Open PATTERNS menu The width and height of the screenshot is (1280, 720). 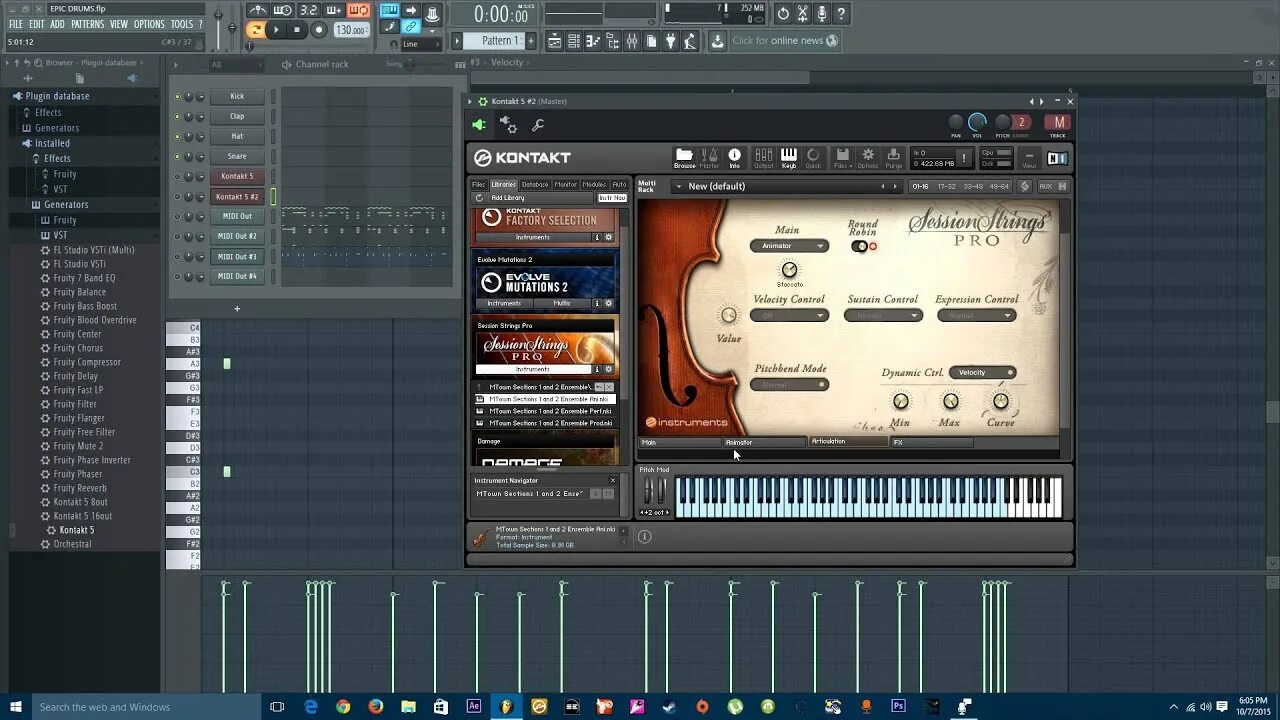click(x=87, y=24)
